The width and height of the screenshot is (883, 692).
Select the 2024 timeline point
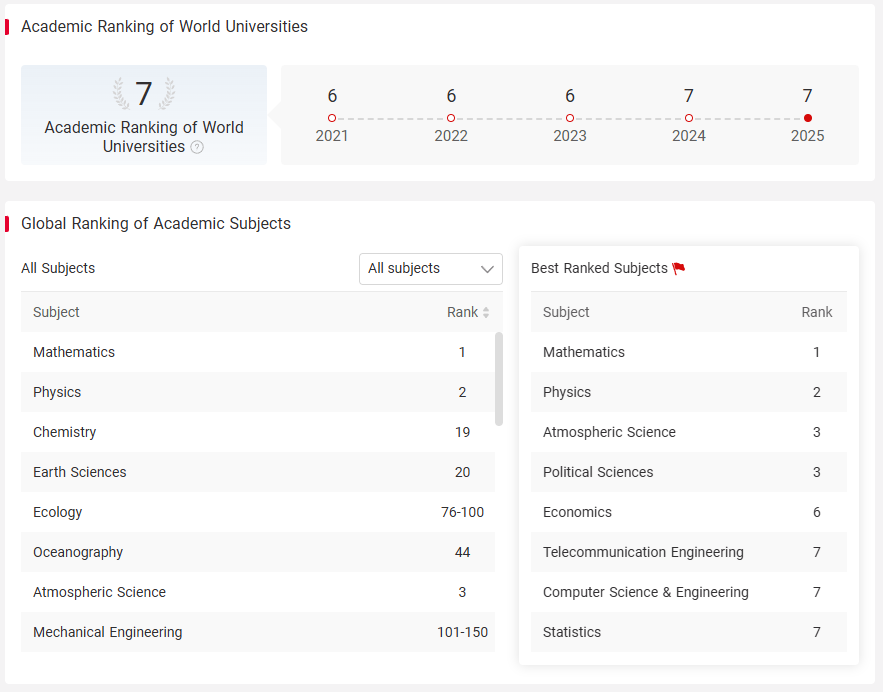click(689, 118)
